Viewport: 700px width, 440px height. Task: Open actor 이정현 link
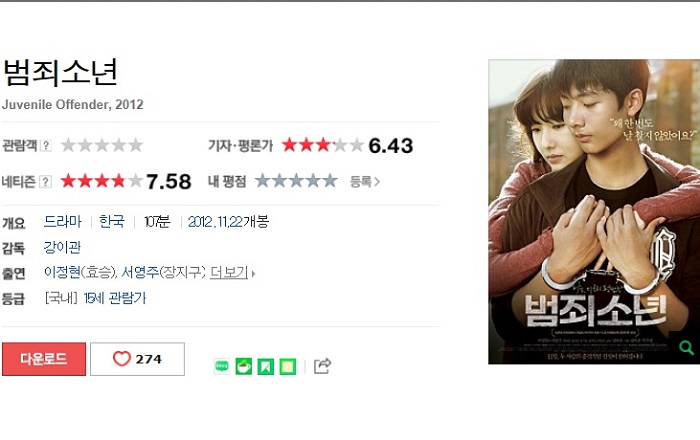62,272
